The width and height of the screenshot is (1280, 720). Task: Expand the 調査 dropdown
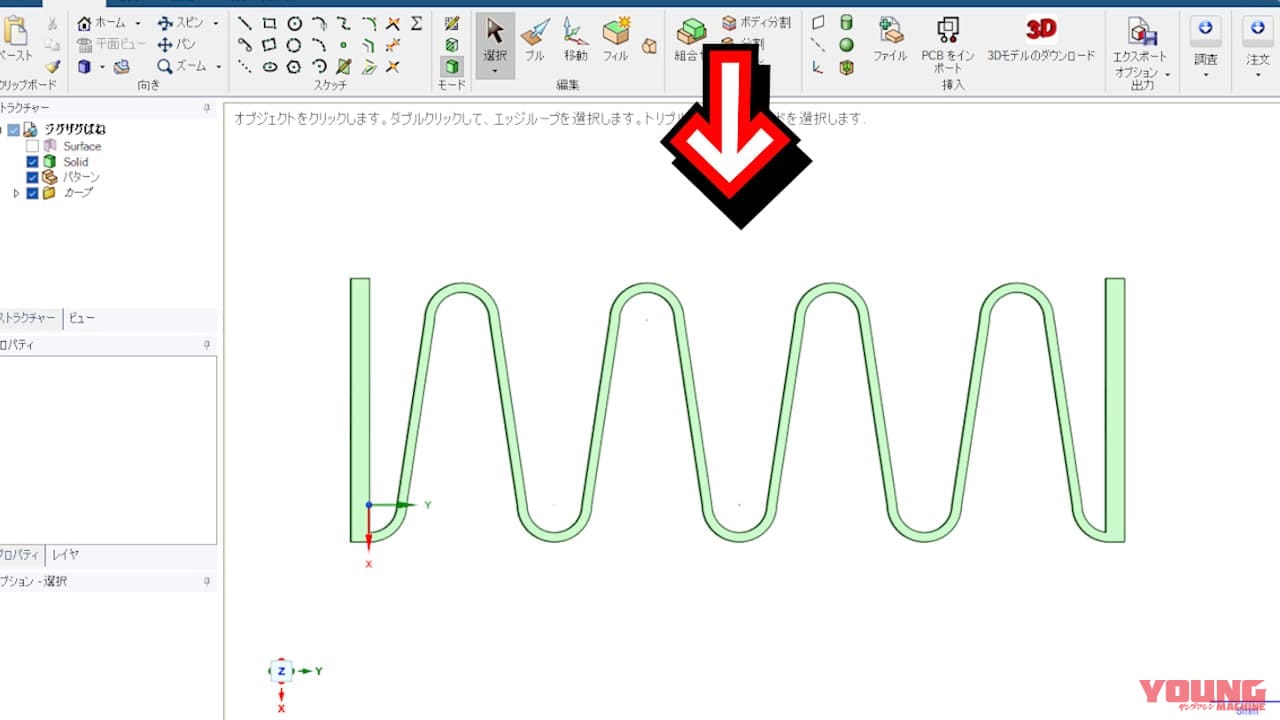[x=1205, y=74]
